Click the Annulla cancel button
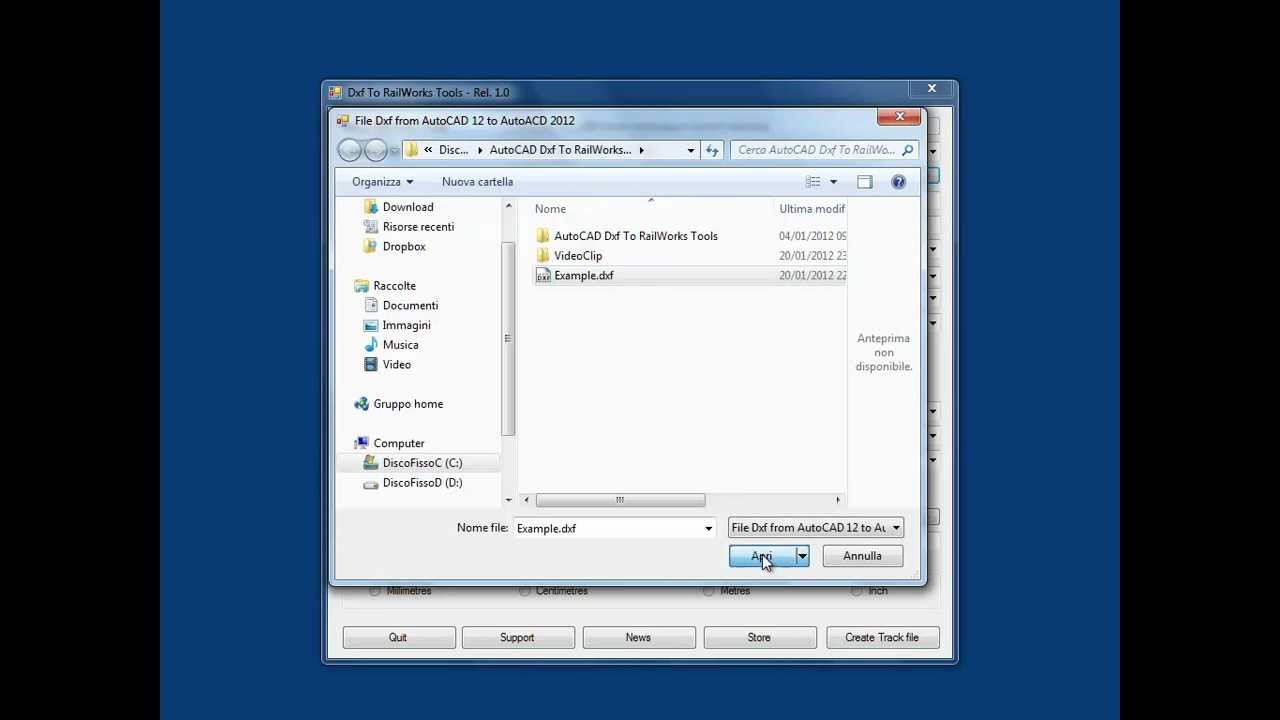1280x720 pixels. (862, 556)
